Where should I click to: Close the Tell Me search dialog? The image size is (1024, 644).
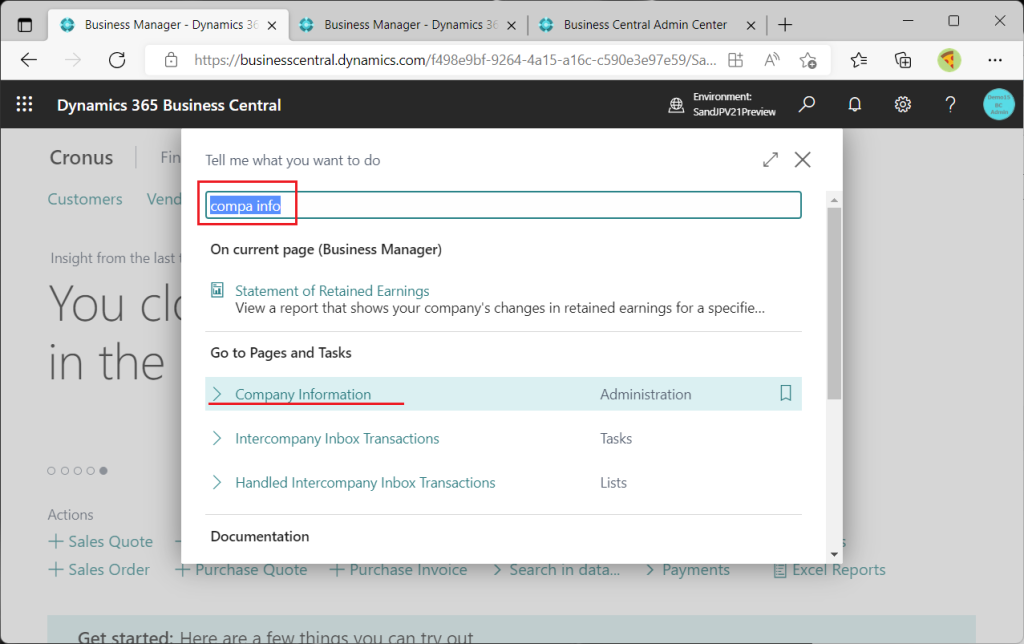click(x=803, y=159)
